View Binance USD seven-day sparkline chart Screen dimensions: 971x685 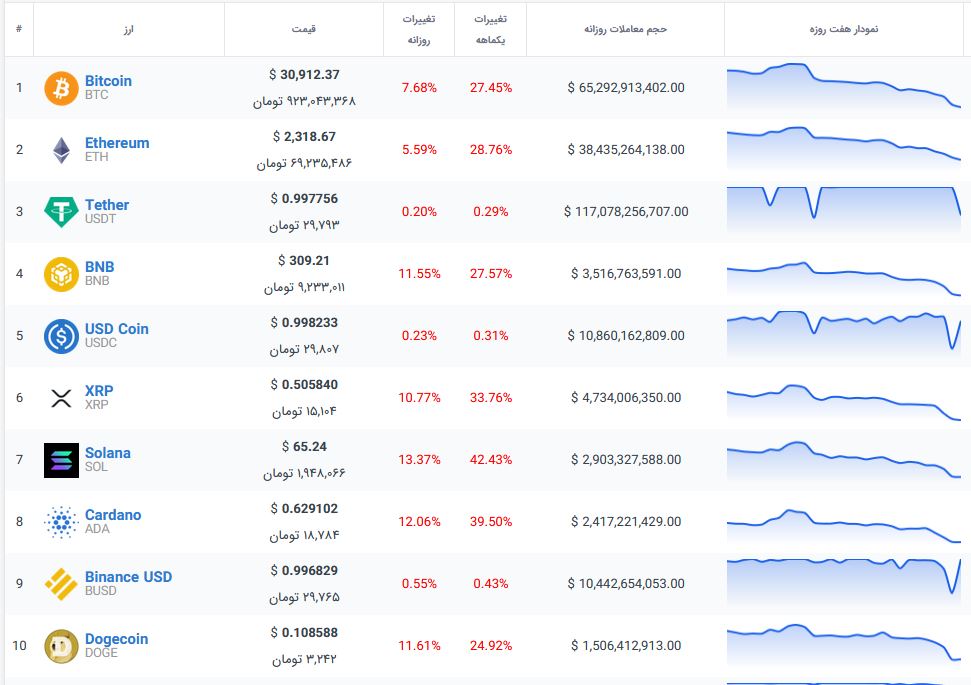point(844,583)
